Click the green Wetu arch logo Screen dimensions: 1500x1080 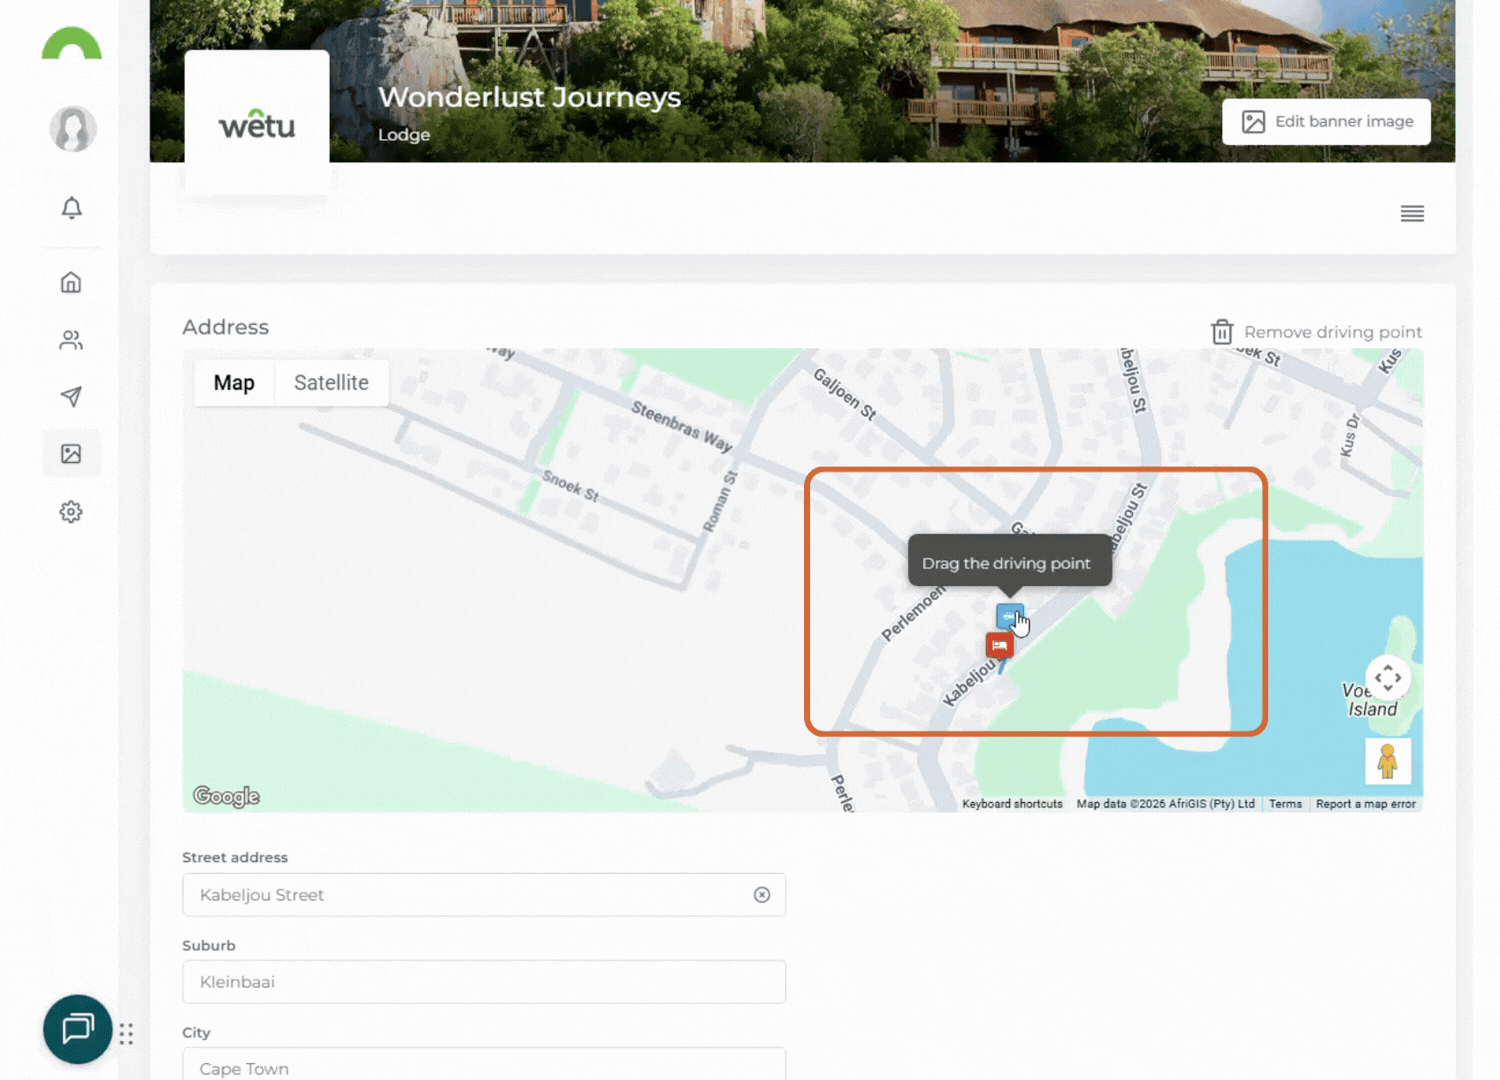[71, 44]
